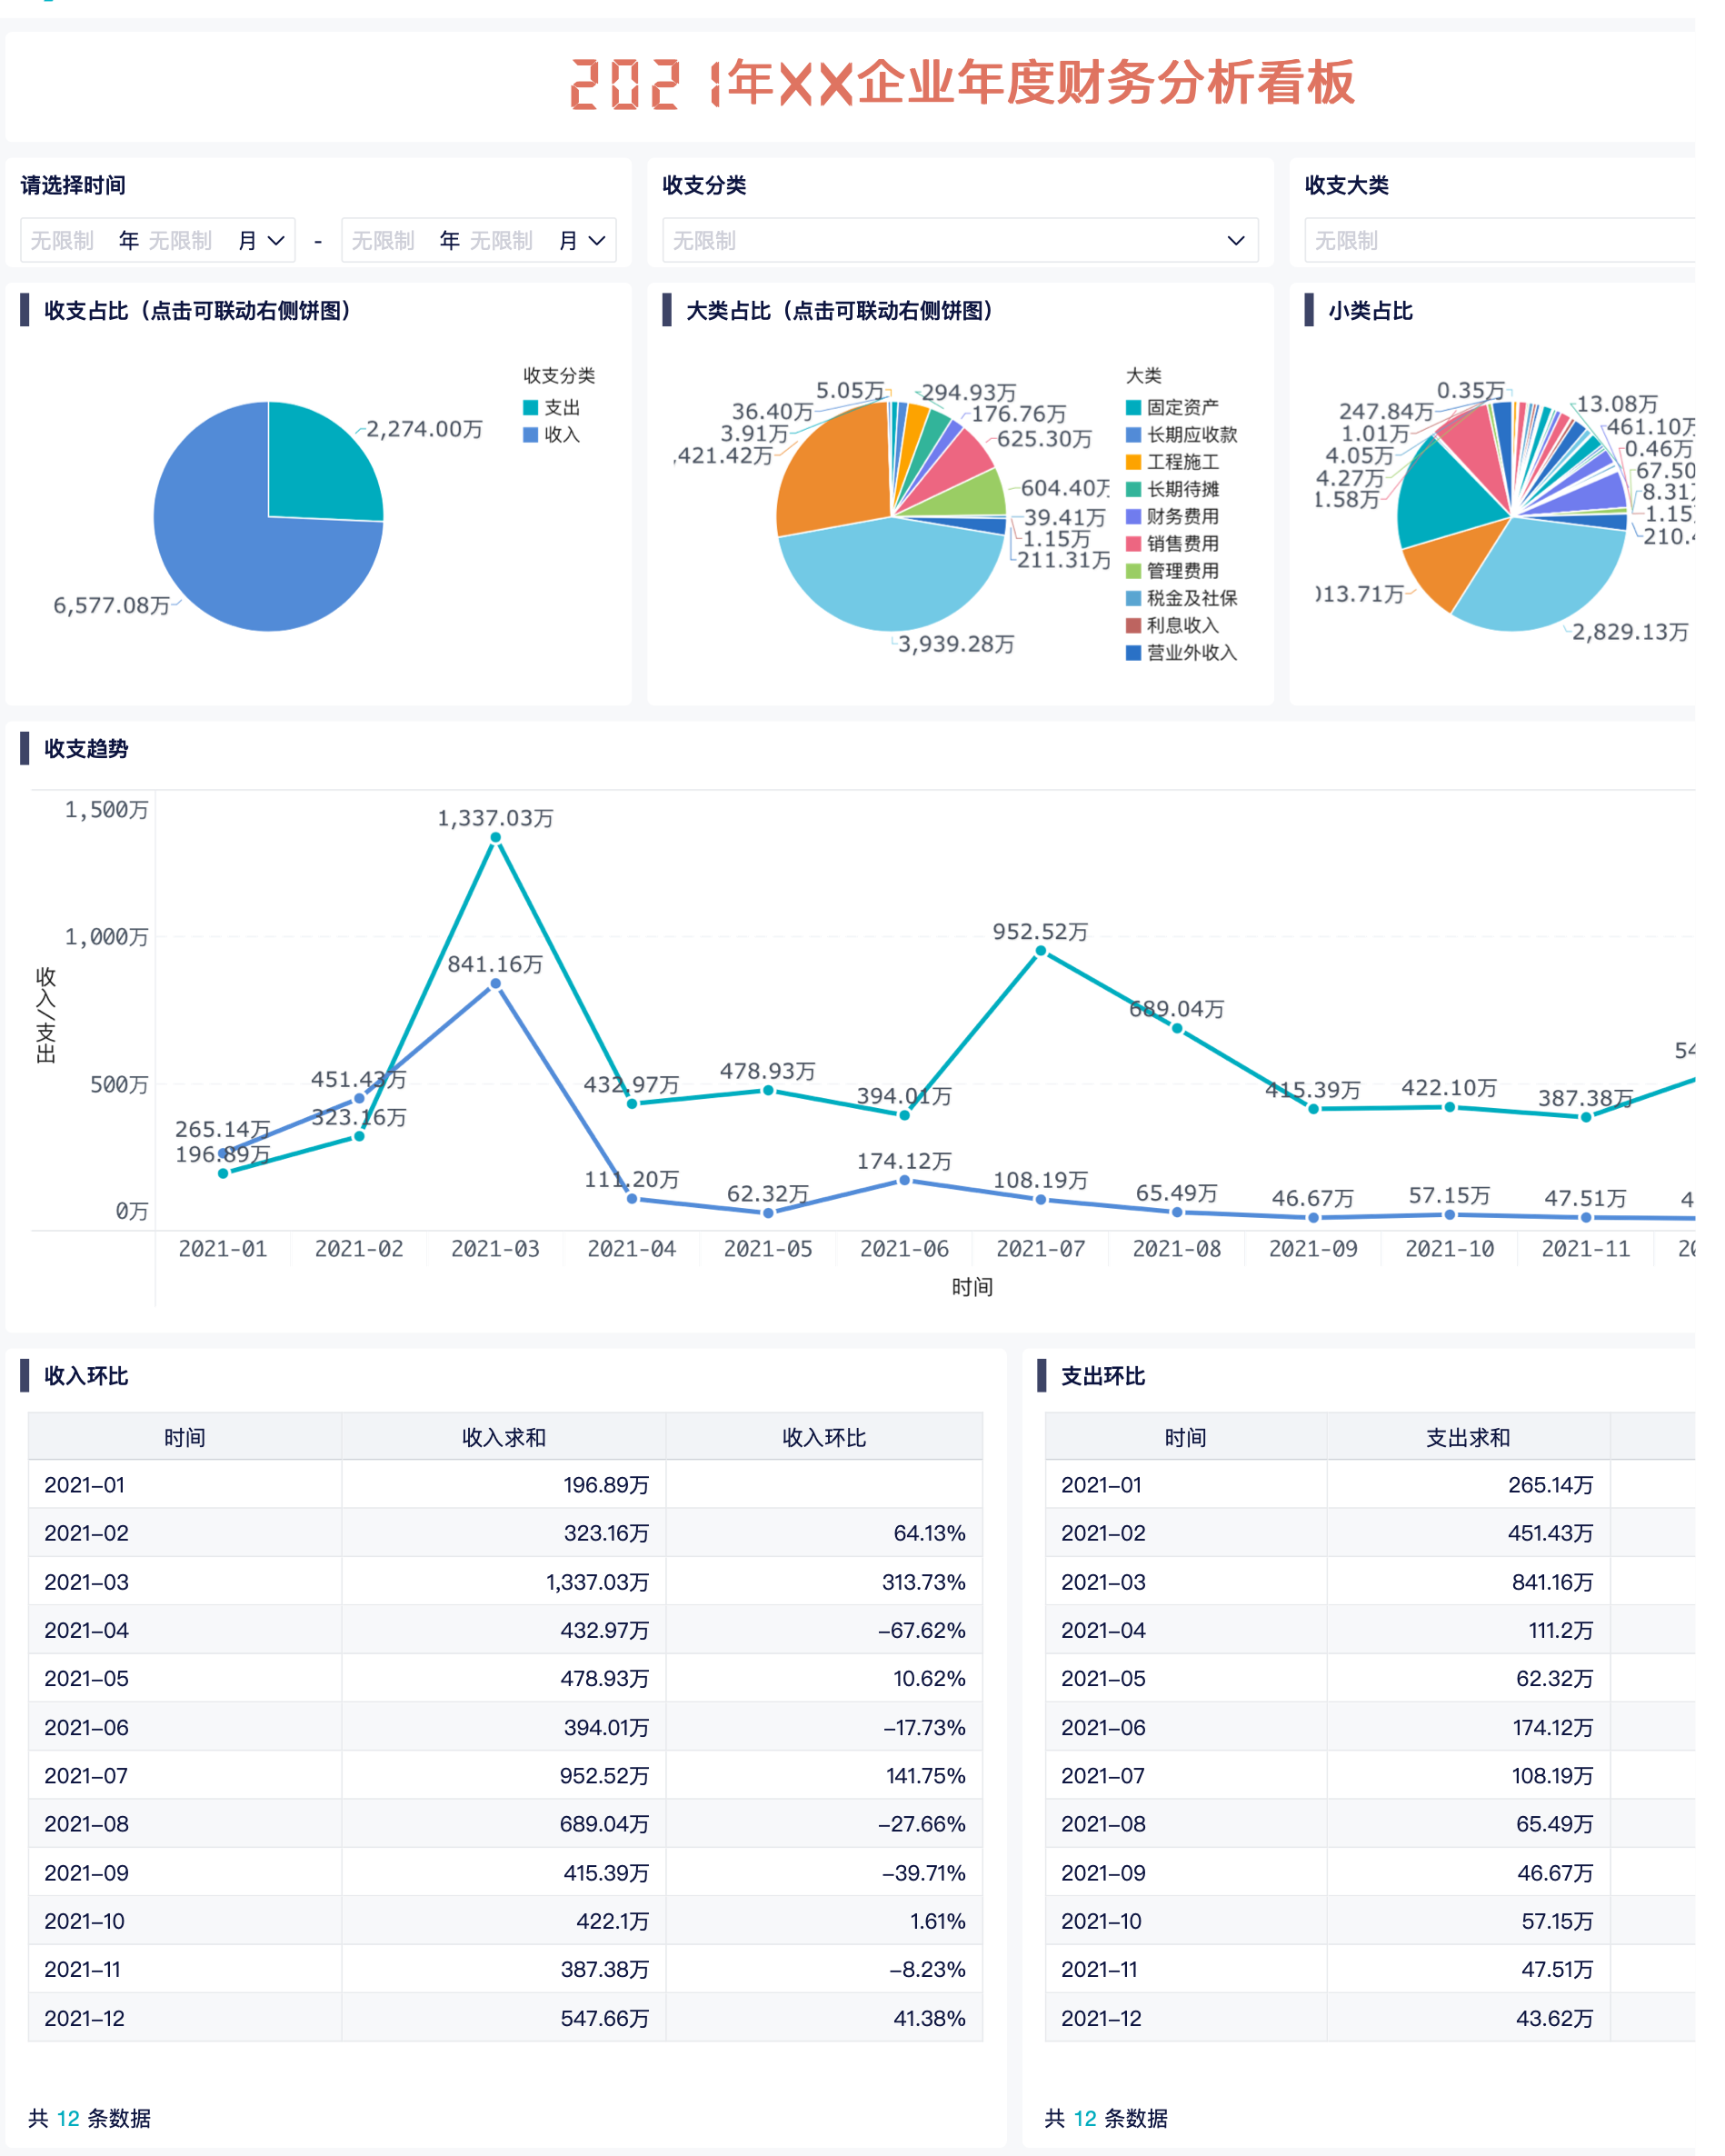Image resolution: width=1725 pixels, height=2156 pixels.
Task: Click the 支出求和 column header
Action: click(1467, 1437)
